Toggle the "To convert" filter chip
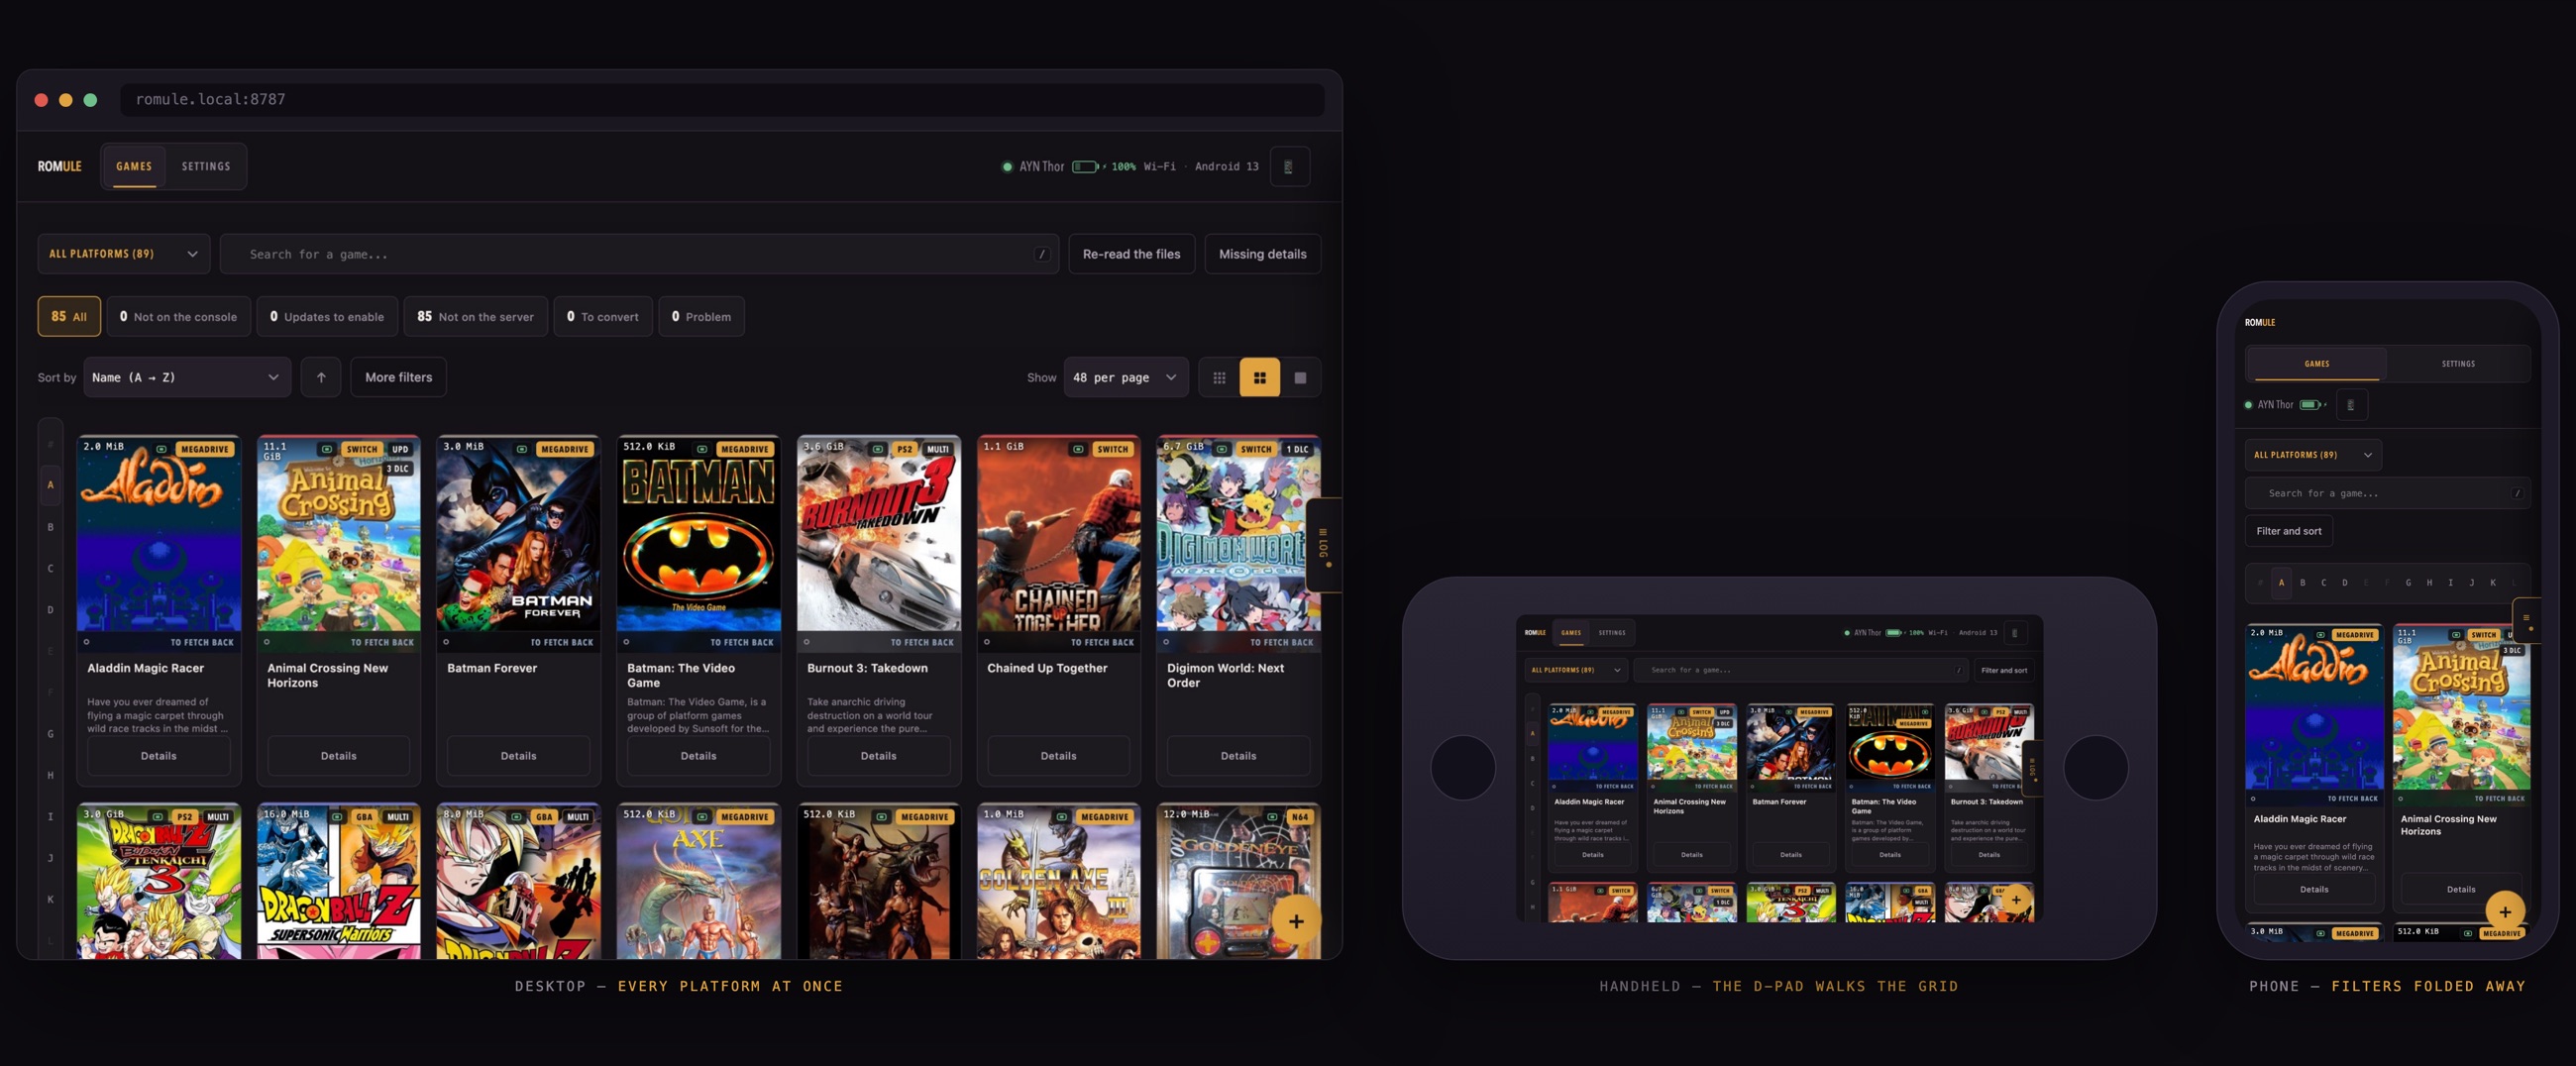Screen dimensions: 2576x1066 (603, 316)
